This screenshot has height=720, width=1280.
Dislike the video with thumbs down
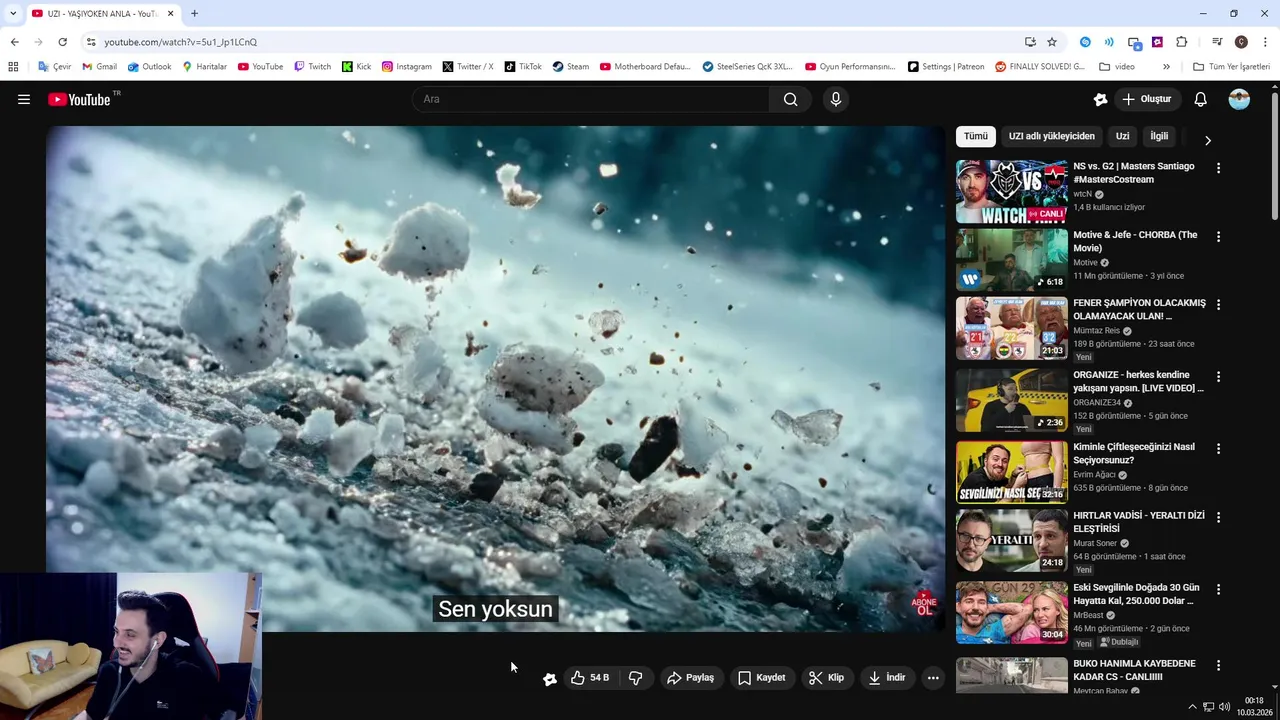(x=636, y=678)
